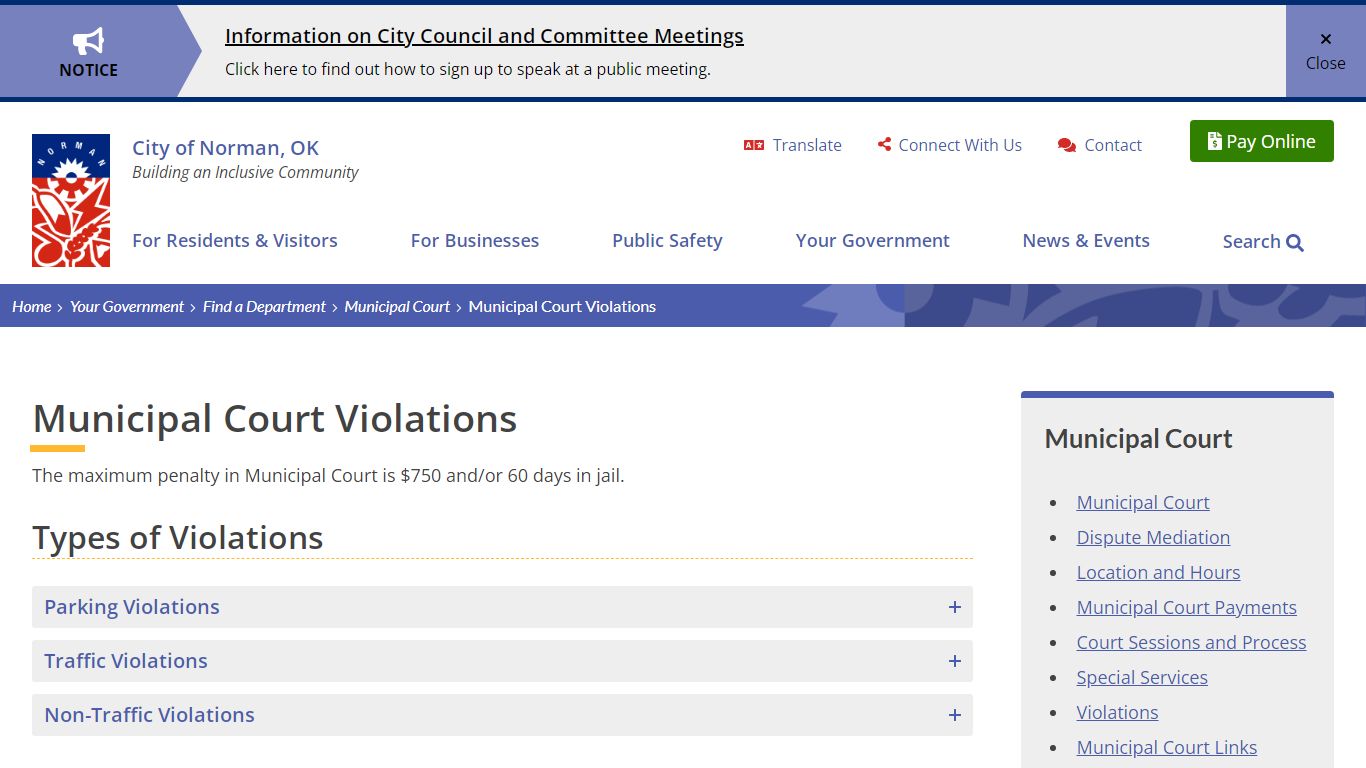
Task: Click the City of Norman logo
Action: [x=71, y=200]
